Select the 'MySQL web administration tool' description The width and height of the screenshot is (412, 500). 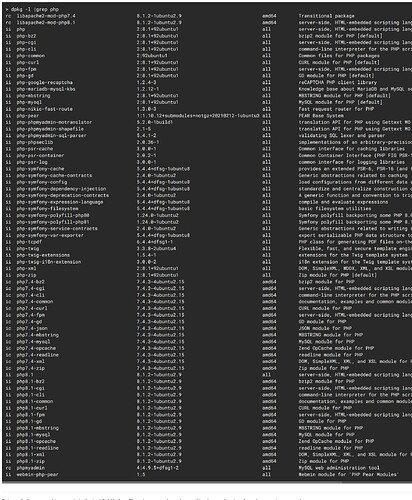339,468
